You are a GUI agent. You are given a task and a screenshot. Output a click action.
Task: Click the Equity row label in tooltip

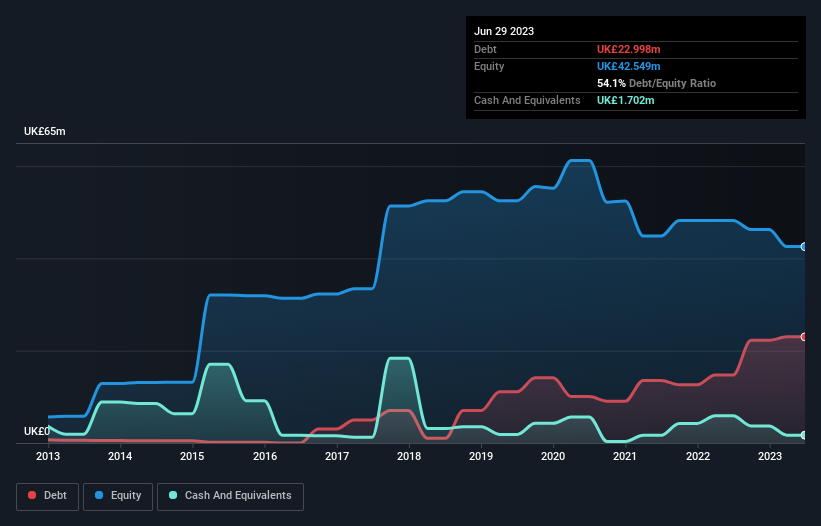(x=489, y=66)
